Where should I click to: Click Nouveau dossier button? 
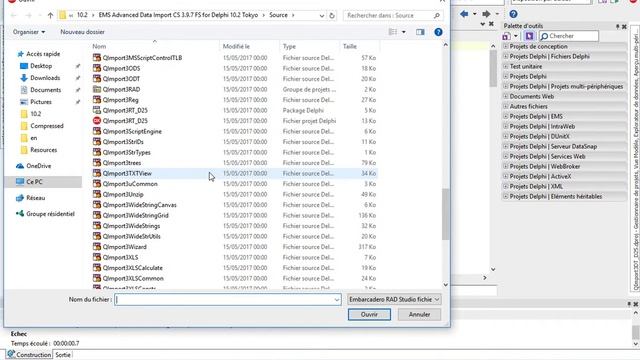(82, 32)
